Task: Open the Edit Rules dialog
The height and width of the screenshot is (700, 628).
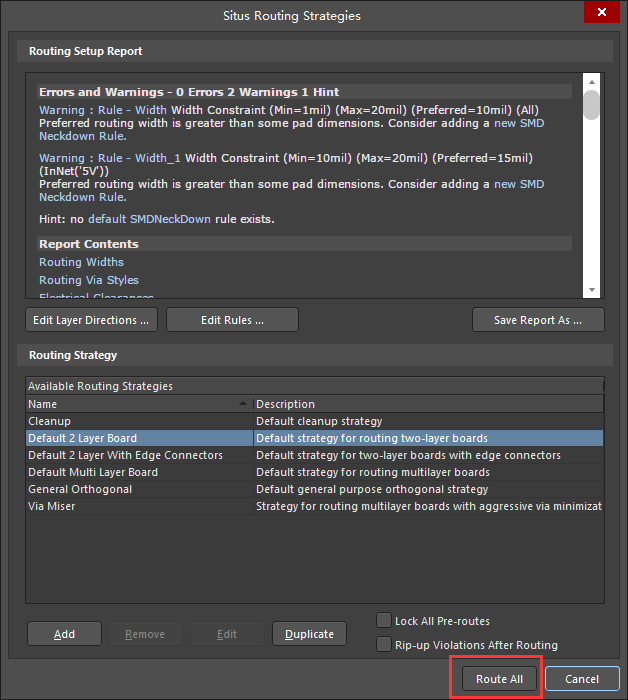Action: tap(232, 320)
